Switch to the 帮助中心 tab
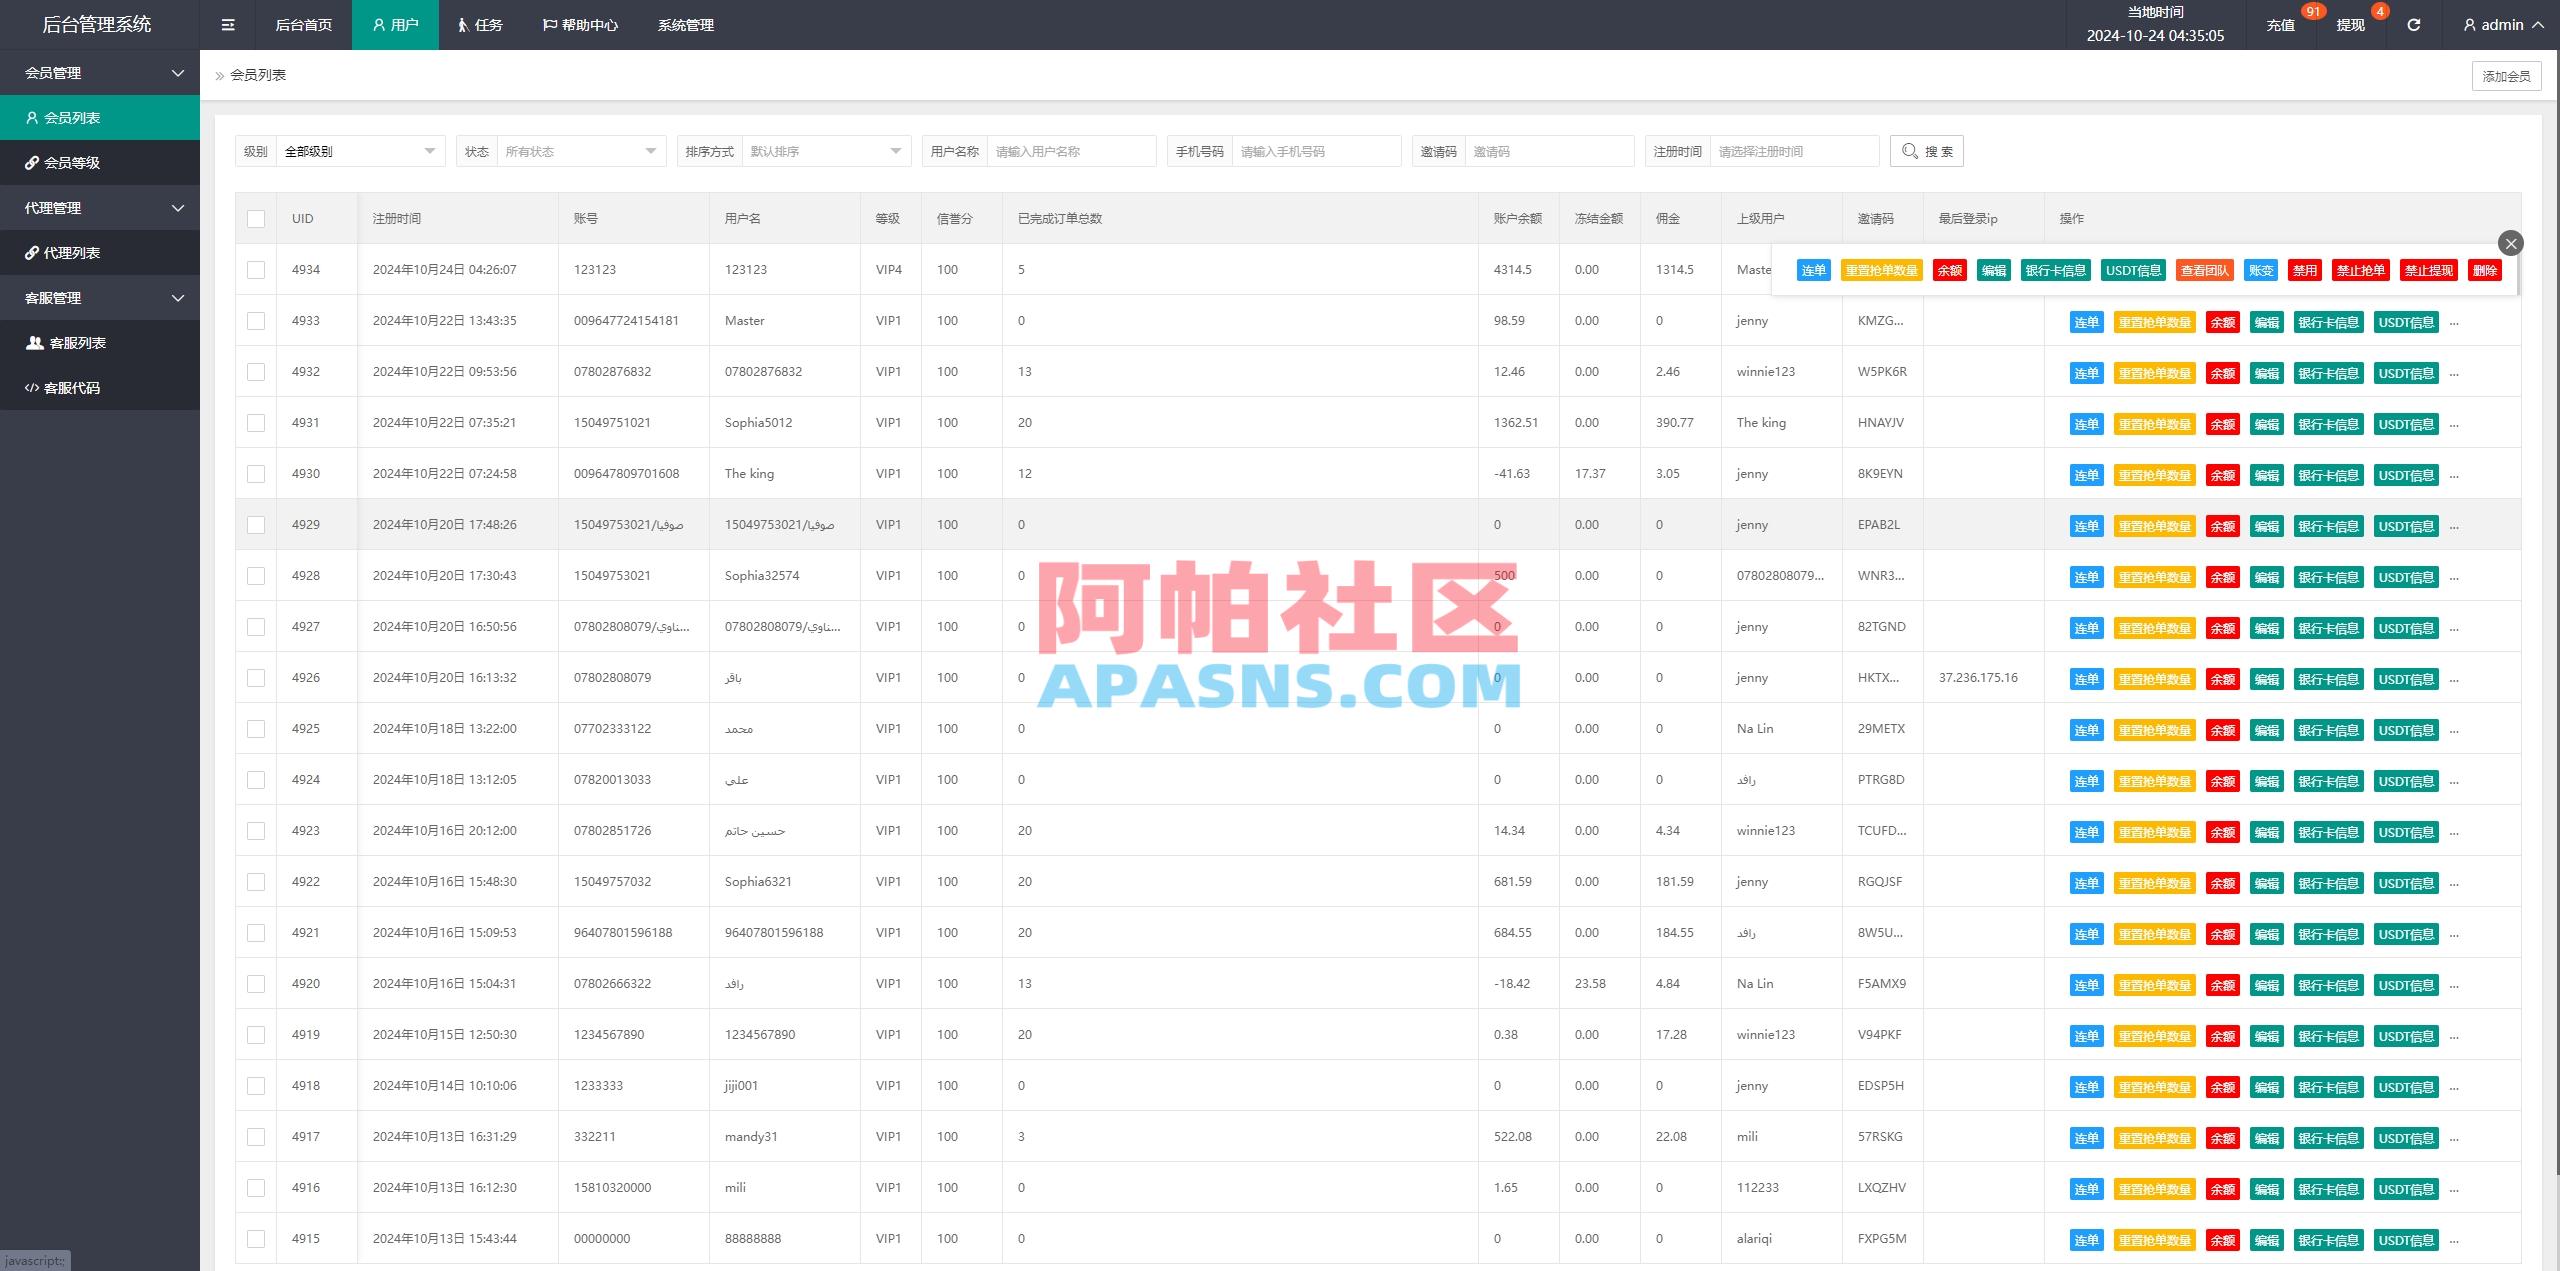 pyautogui.click(x=580, y=24)
